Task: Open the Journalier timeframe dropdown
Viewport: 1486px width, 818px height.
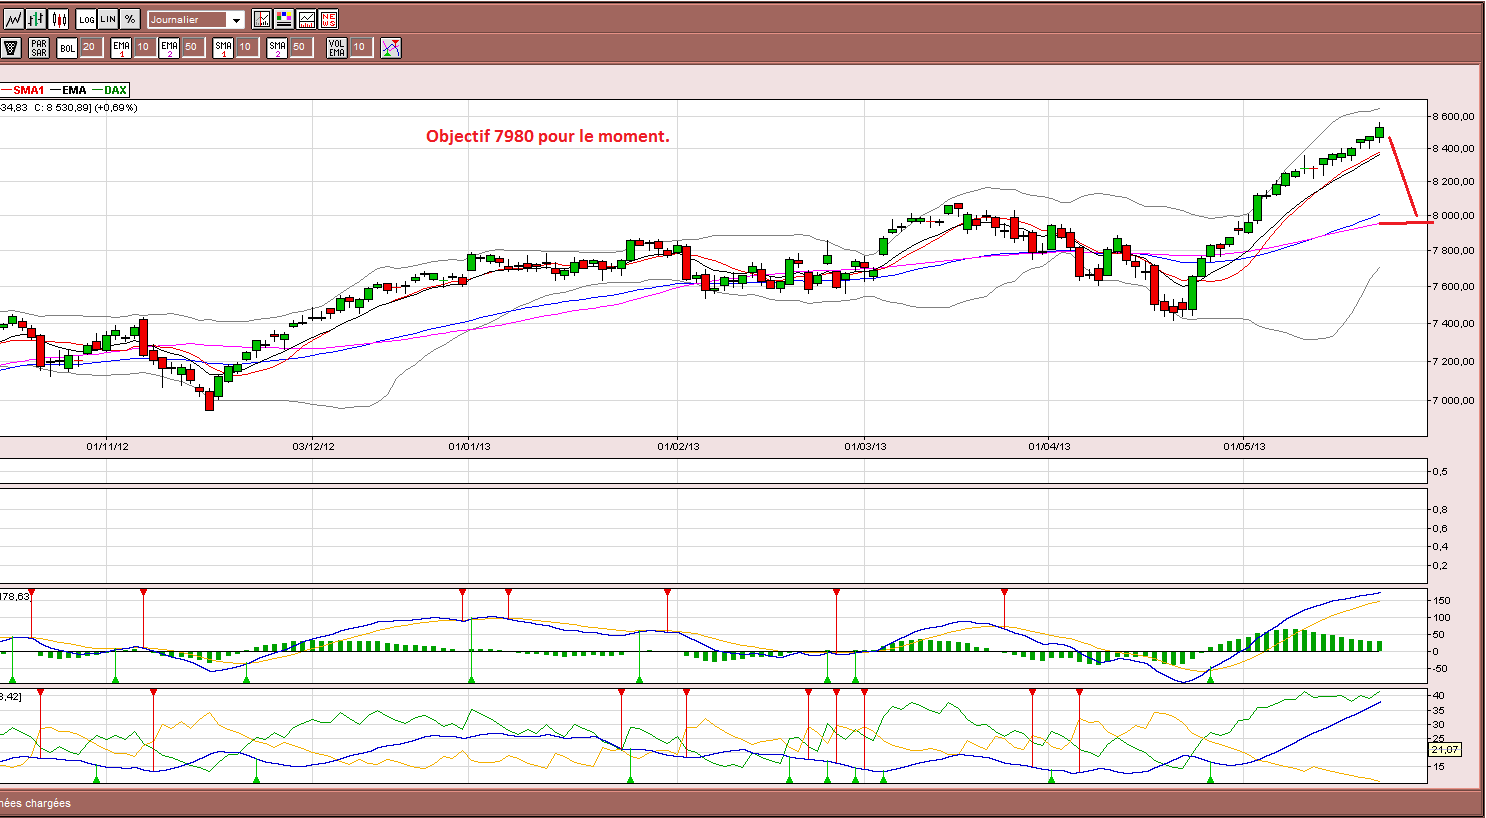Action: [x=196, y=19]
